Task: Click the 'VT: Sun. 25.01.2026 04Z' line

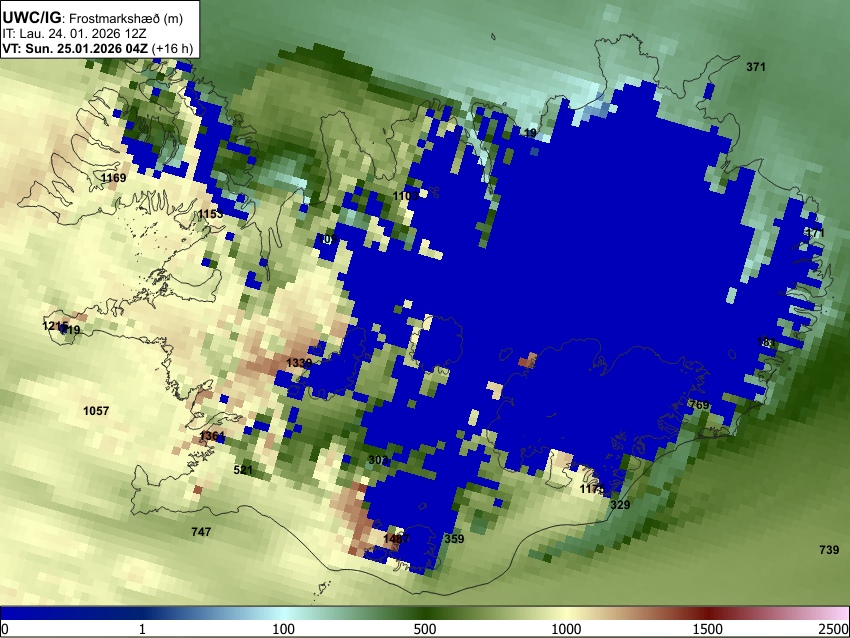Action: coord(75,48)
